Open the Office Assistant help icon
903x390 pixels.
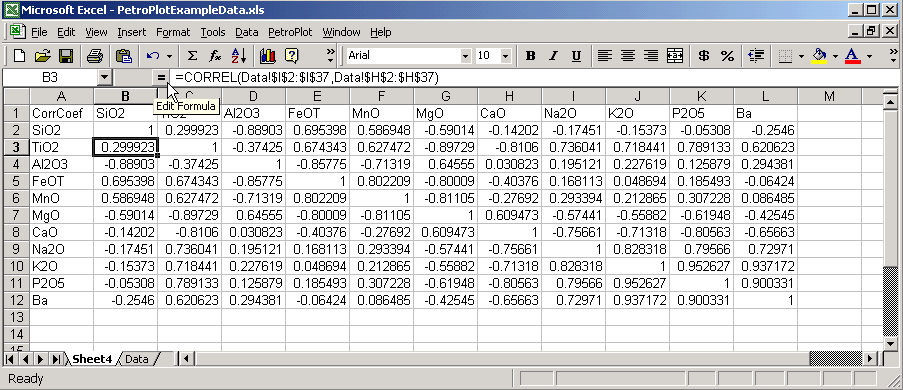(292, 56)
